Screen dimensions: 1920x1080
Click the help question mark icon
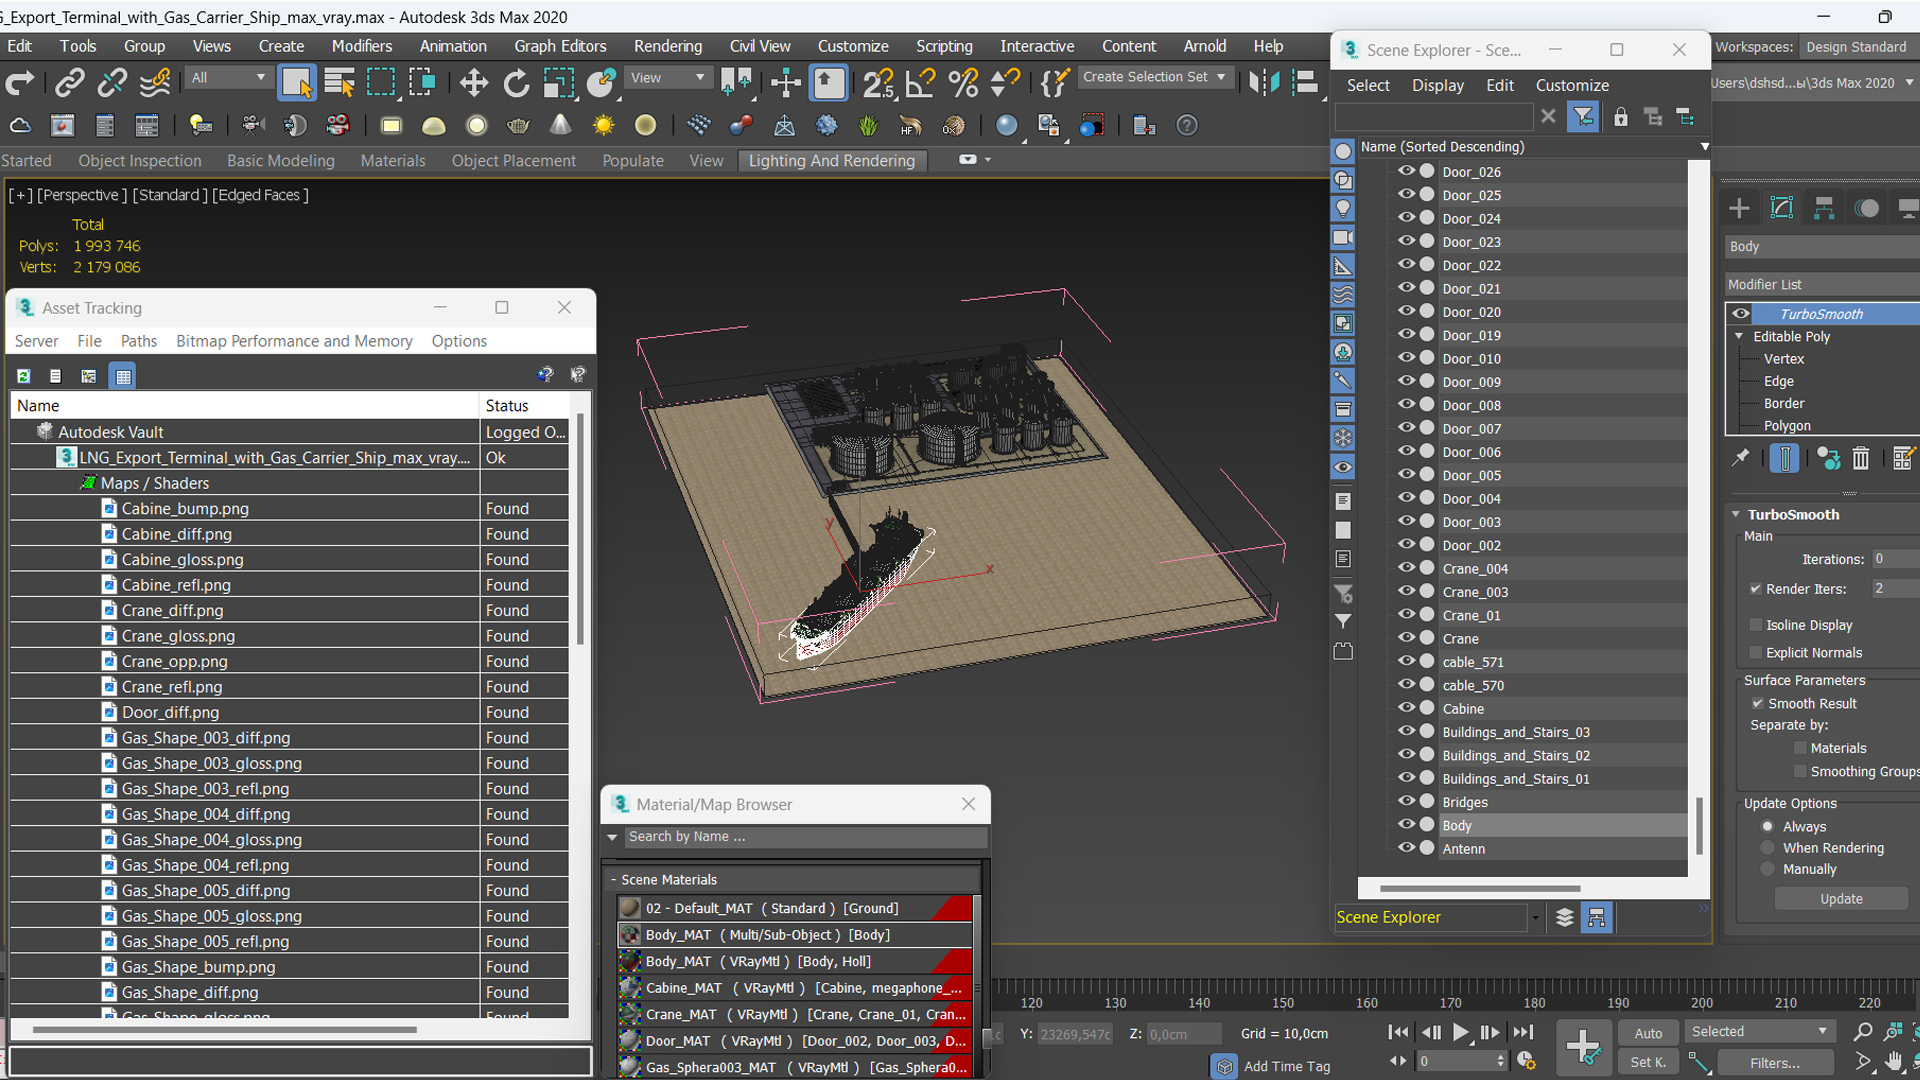(1186, 126)
